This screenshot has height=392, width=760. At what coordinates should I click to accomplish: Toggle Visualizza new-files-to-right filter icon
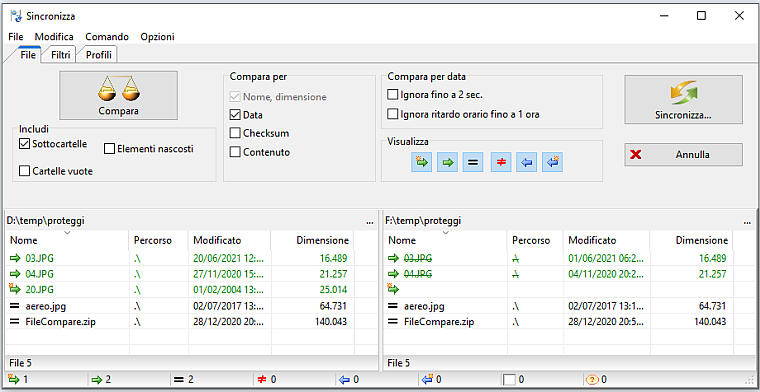tap(422, 162)
